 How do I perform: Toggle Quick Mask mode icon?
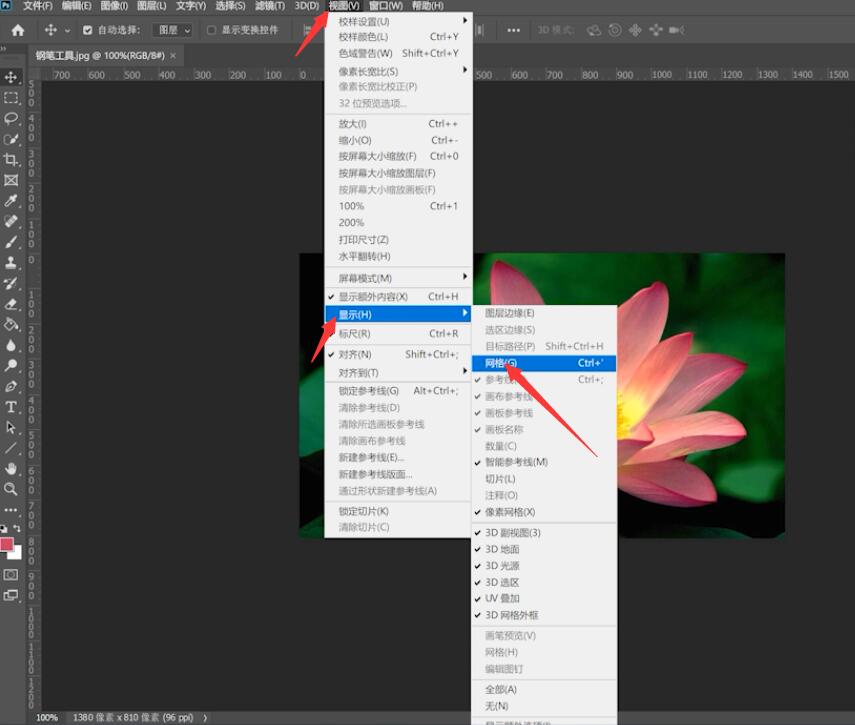coord(11,575)
